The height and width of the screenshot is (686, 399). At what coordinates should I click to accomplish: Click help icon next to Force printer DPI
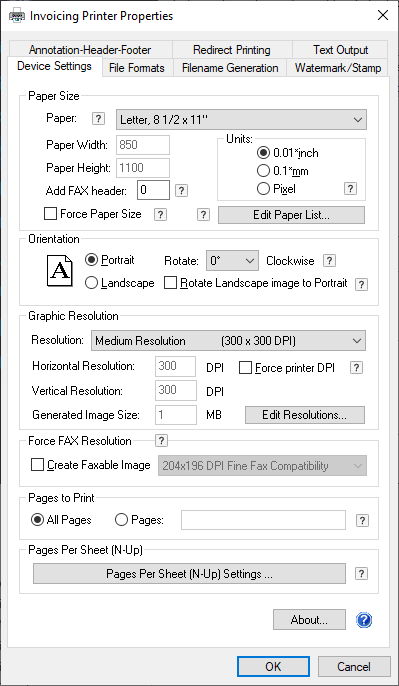click(357, 368)
